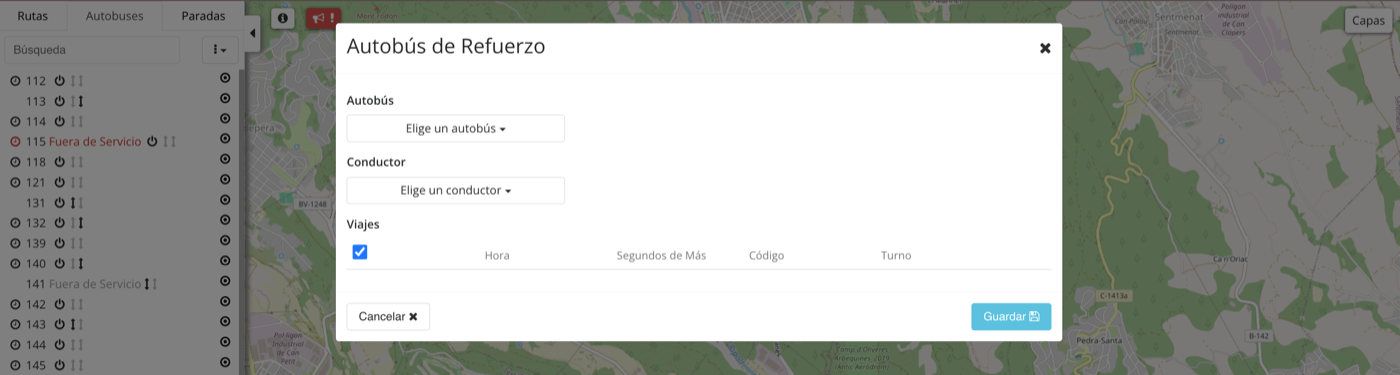
Task: Click the Turno column header
Action: click(896, 256)
